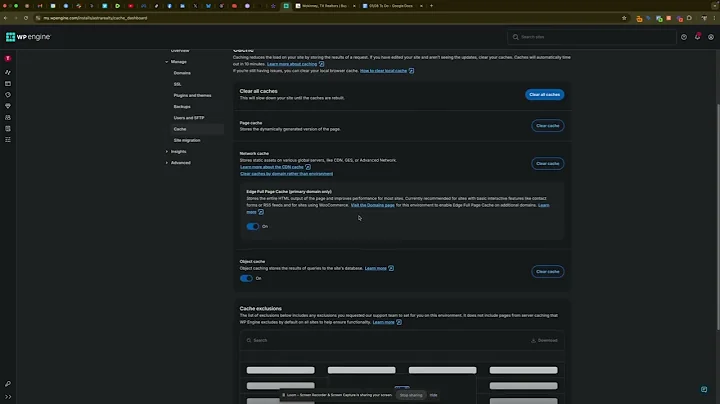Viewport: 720px width, 404px height.
Task: Open the user profile icon in header
Action: 710,37
